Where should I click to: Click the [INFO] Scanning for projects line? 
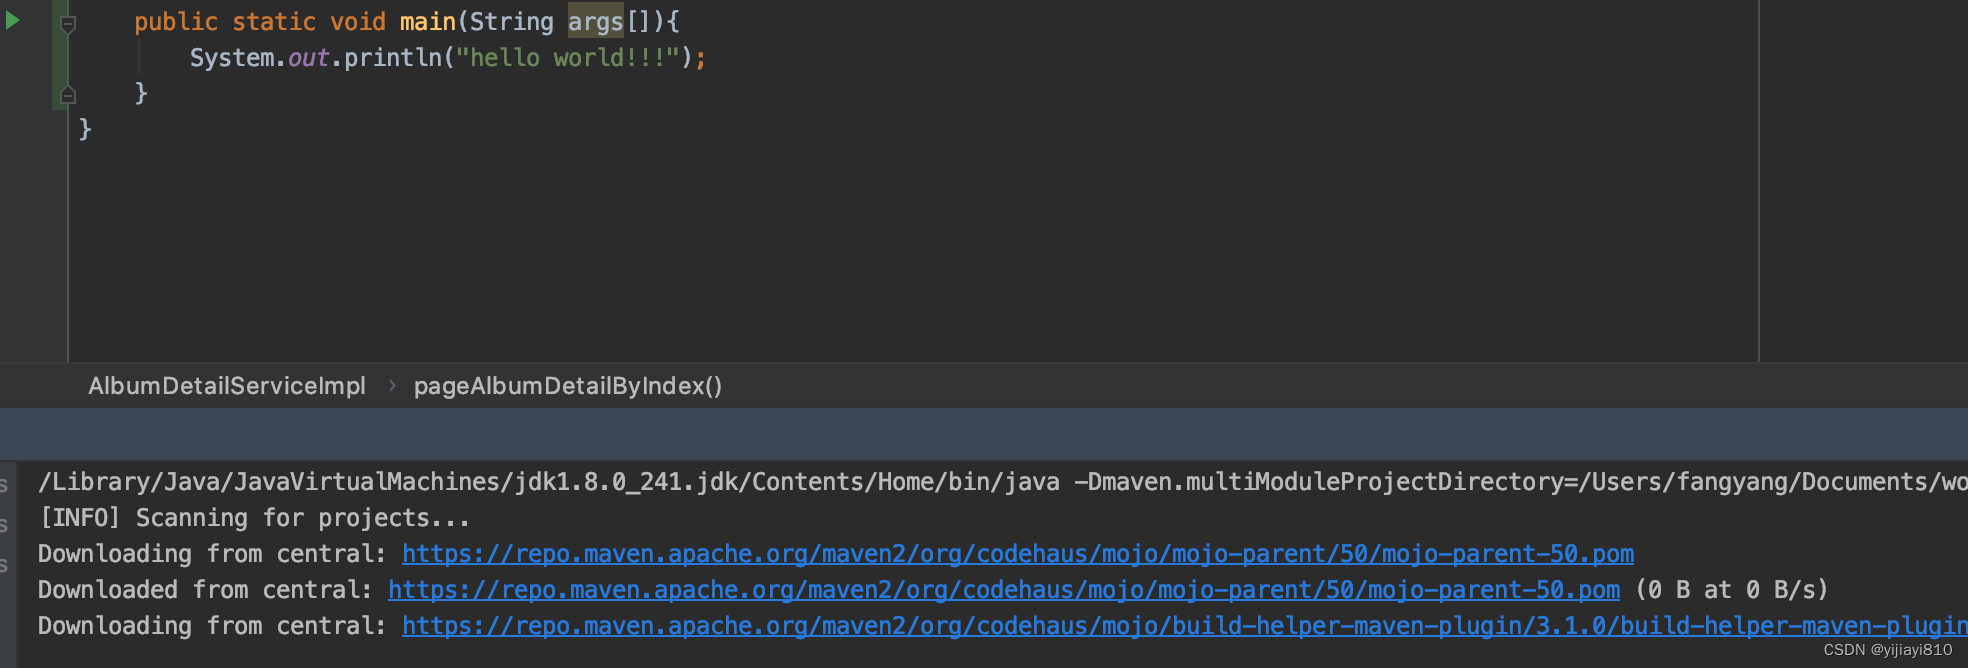(x=254, y=518)
